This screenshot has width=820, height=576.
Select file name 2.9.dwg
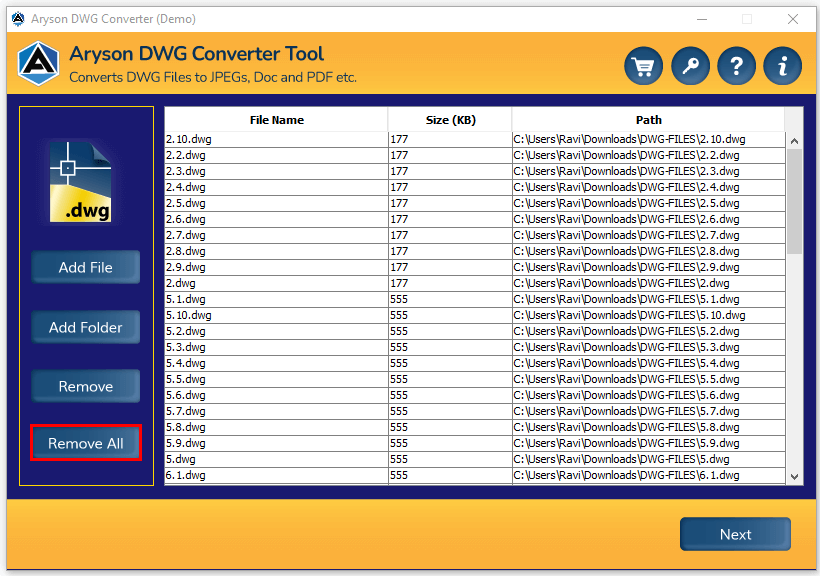tap(276, 267)
